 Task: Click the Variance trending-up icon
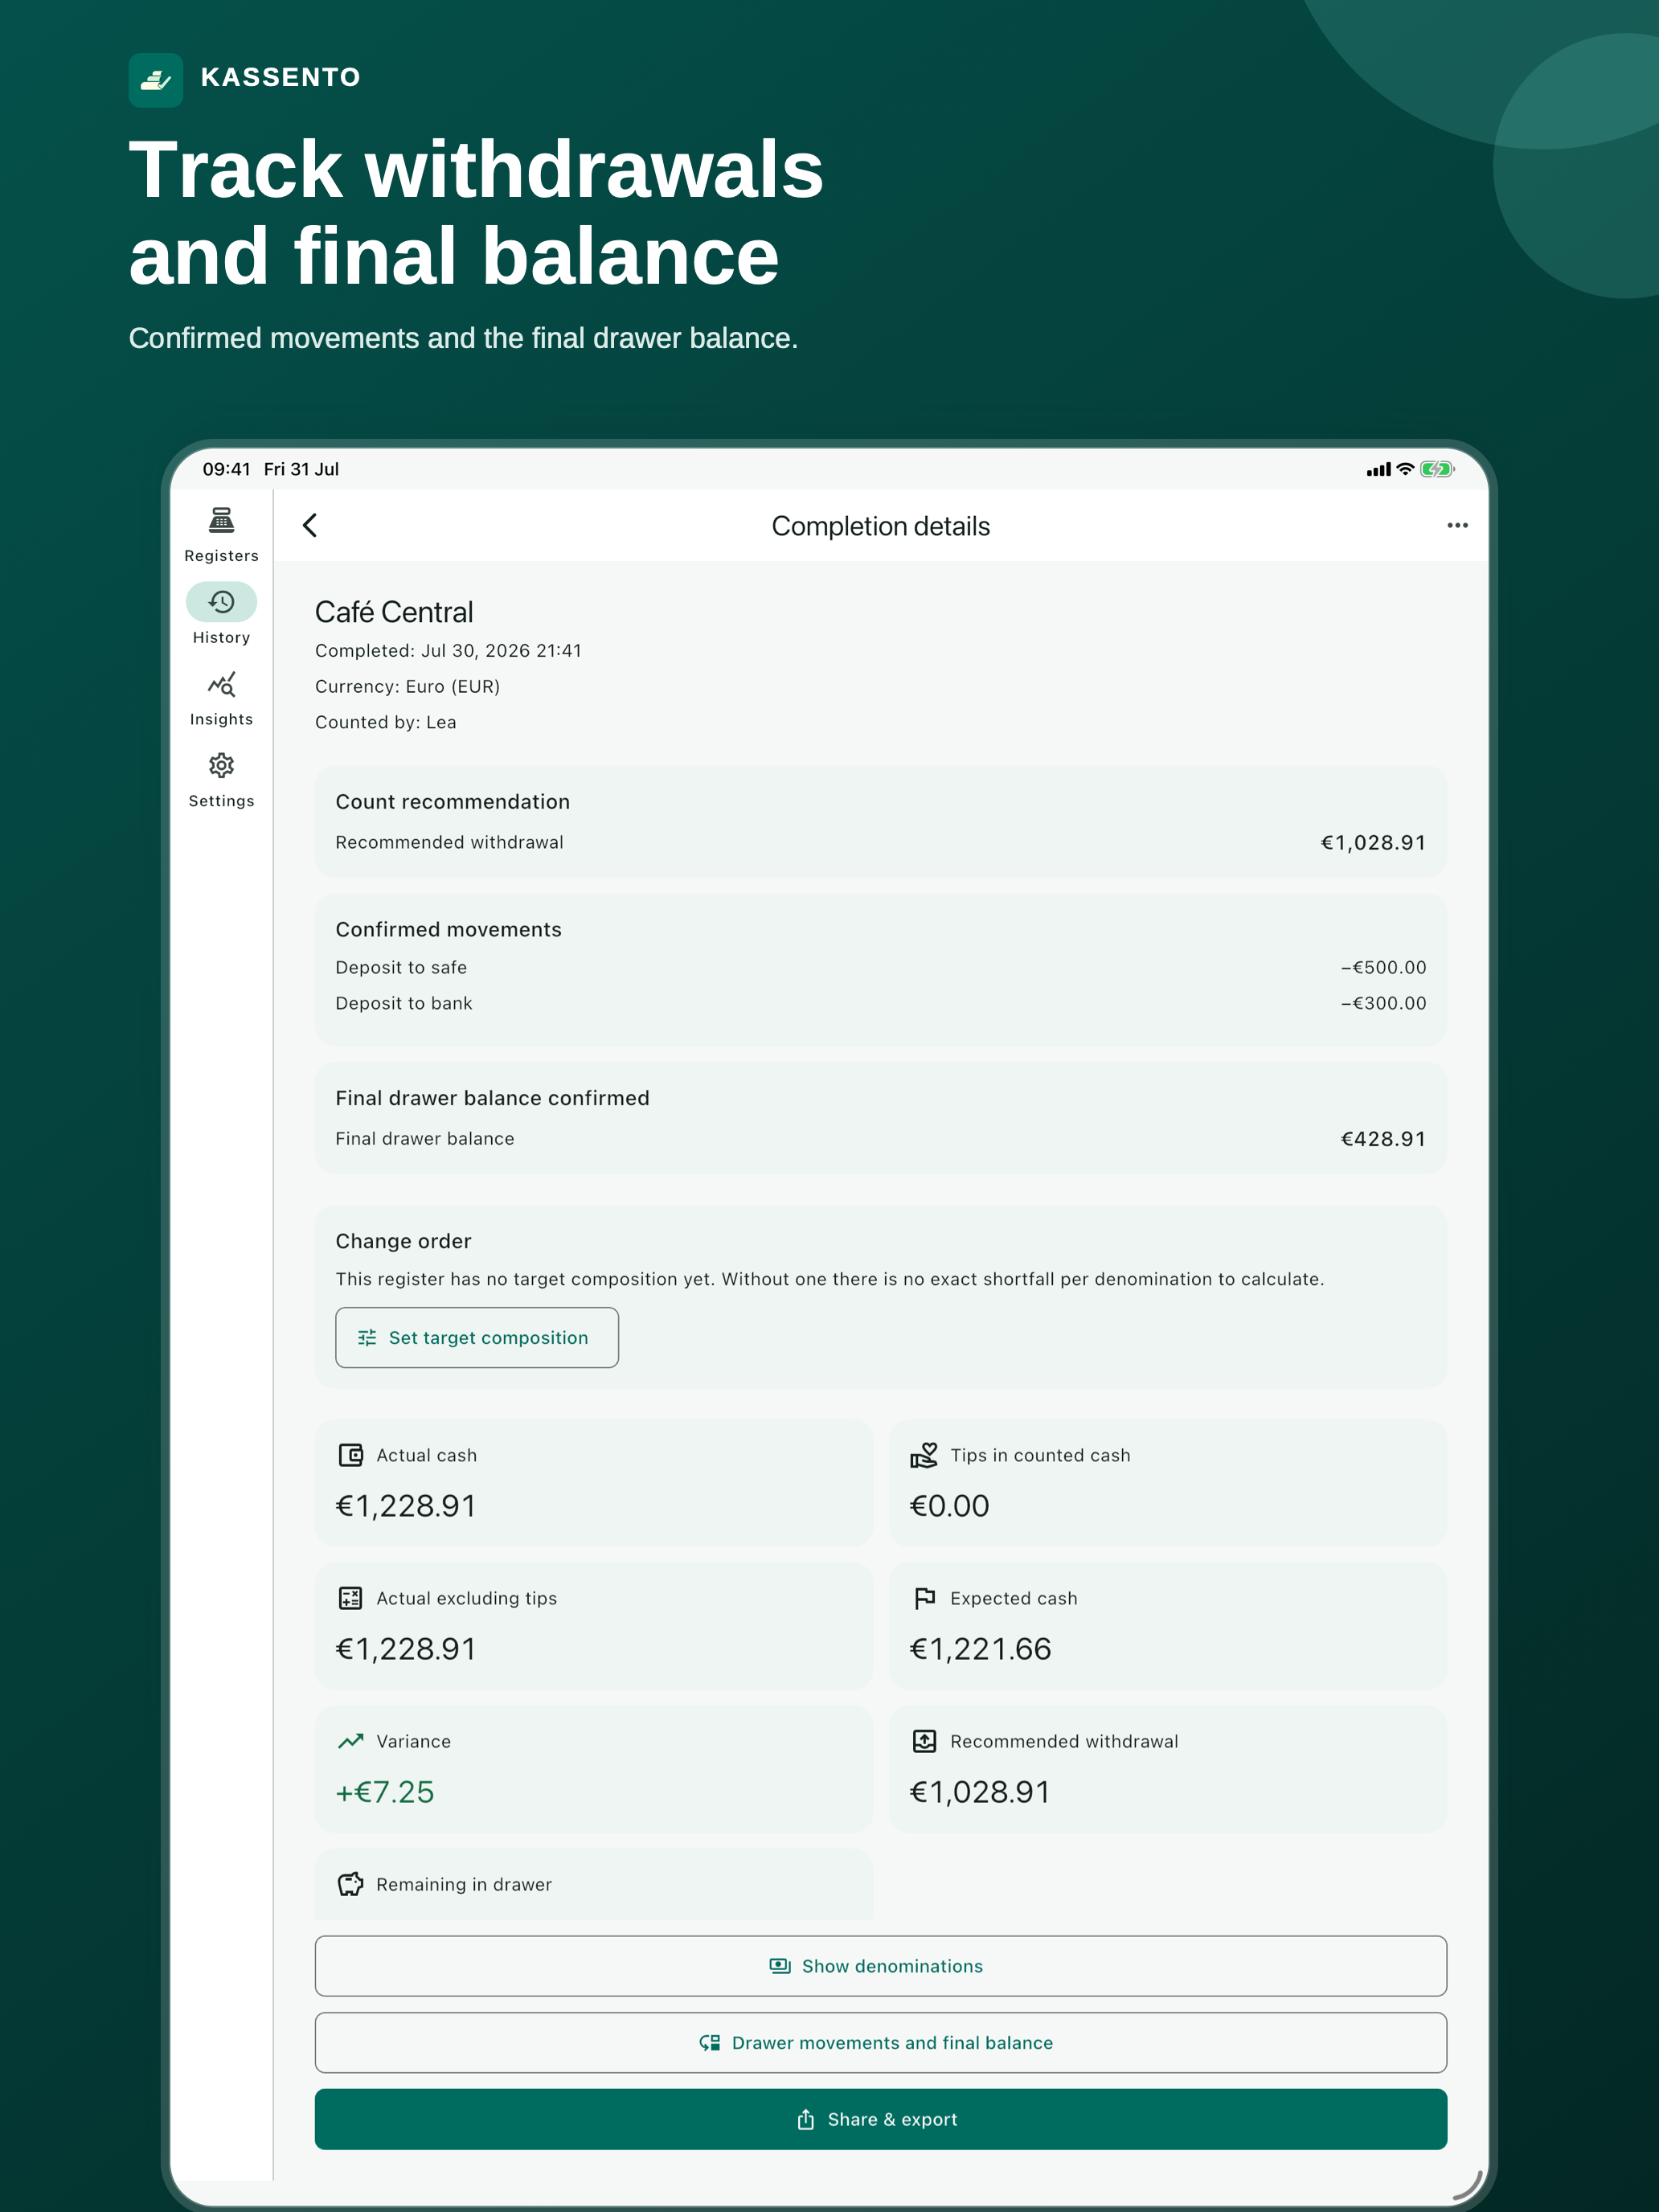click(351, 1741)
